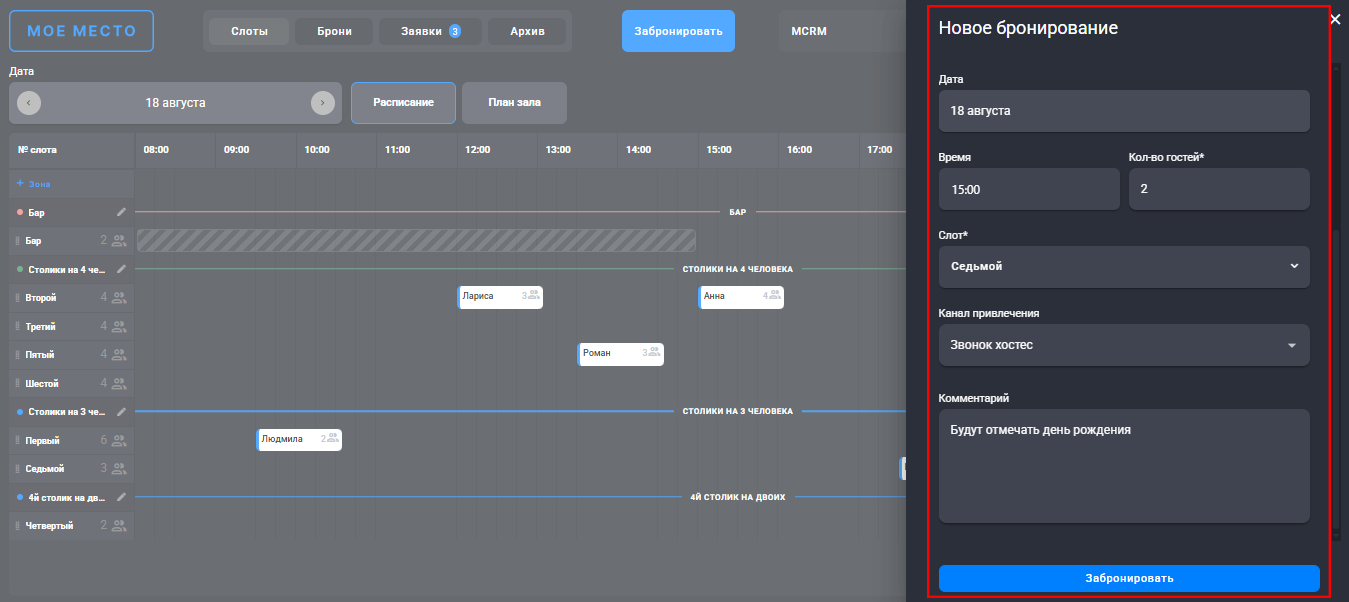Screen dimensions: 1349x602
Task: Click the 12:00 column header
Action: pos(478,150)
